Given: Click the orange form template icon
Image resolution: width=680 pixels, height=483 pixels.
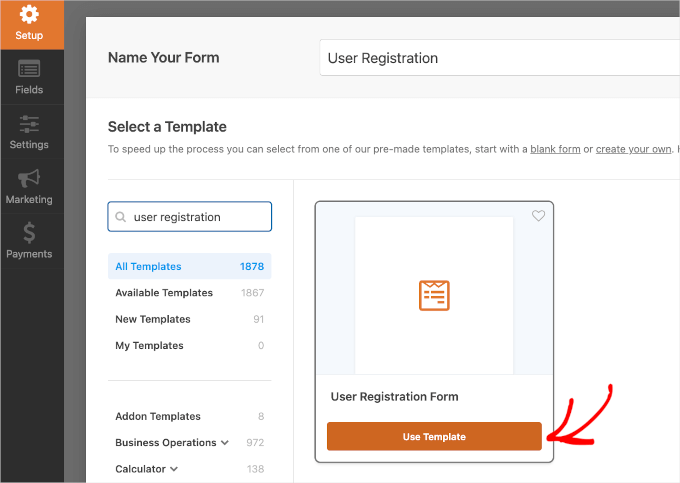Looking at the screenshot, I should [x=434, y=295].
